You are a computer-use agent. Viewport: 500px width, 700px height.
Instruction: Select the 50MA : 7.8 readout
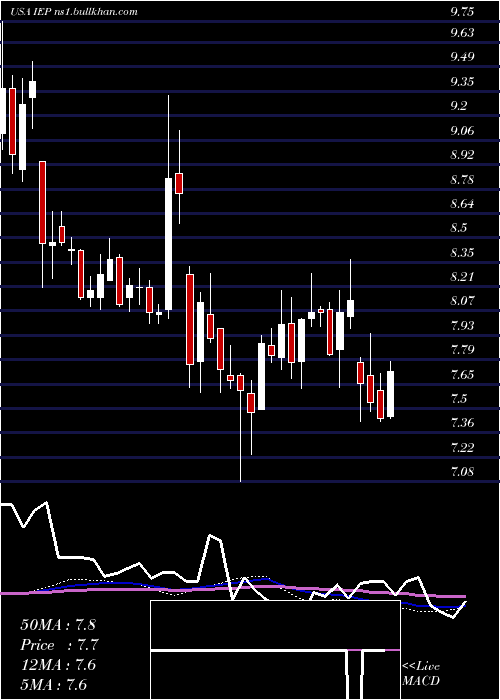[x=58, y=625]
